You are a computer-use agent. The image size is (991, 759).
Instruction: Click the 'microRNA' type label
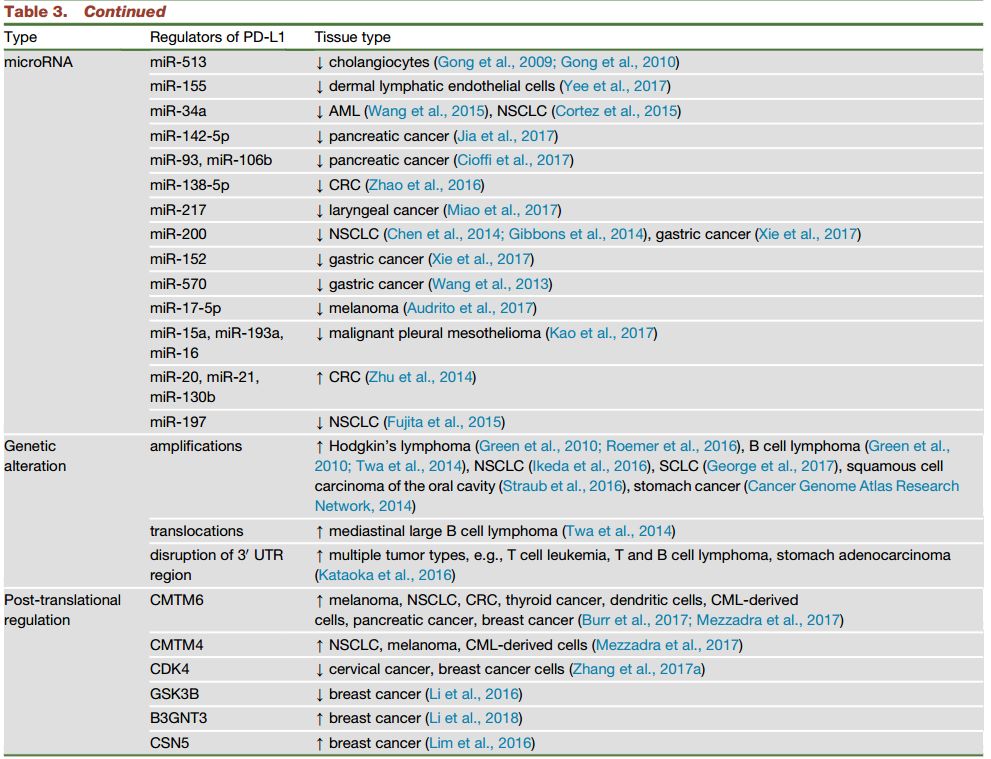coord(39,63)
